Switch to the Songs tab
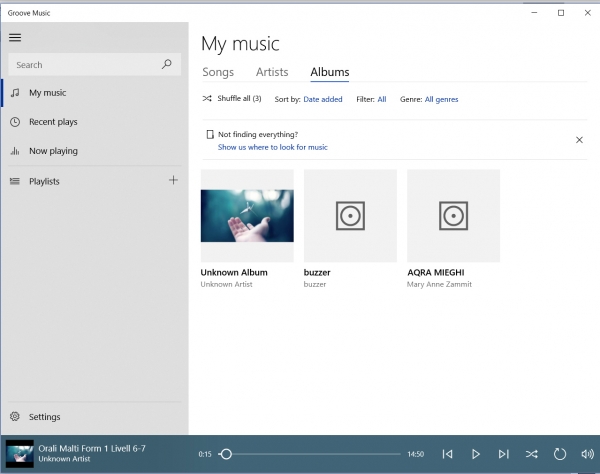600x474 pixels. click(218, 72)
